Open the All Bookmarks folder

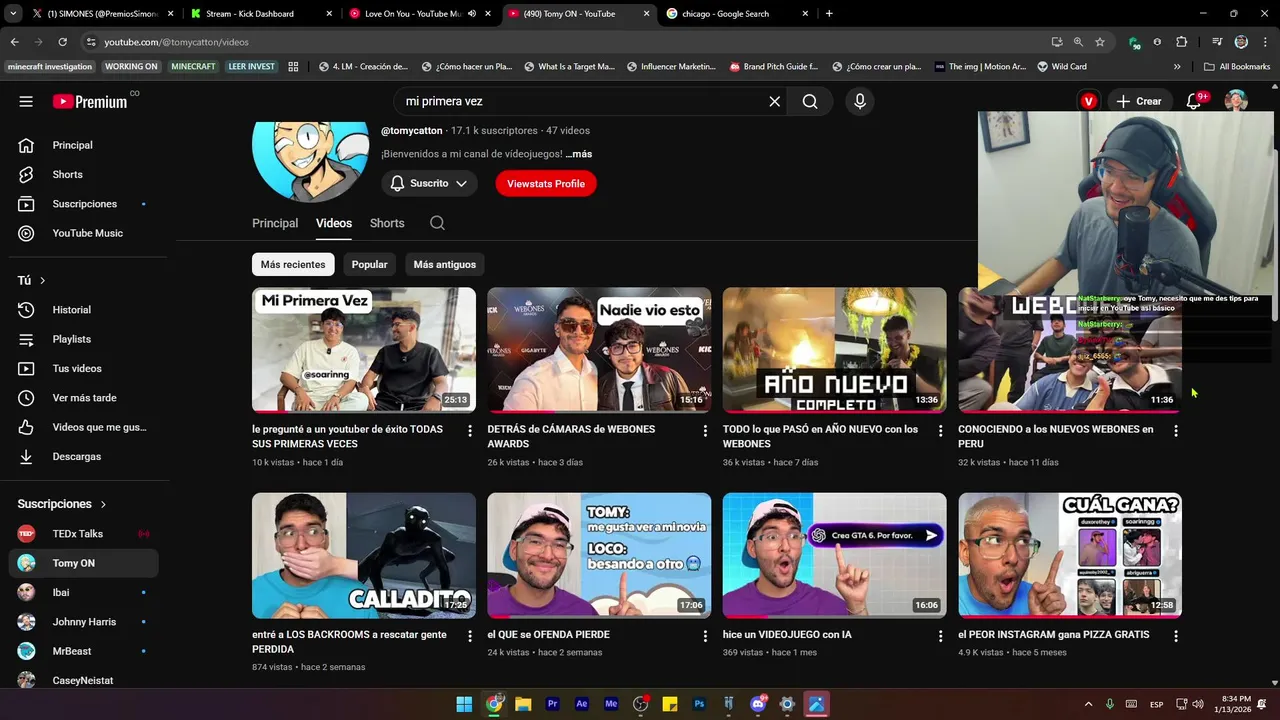(x=1237, y=67)
